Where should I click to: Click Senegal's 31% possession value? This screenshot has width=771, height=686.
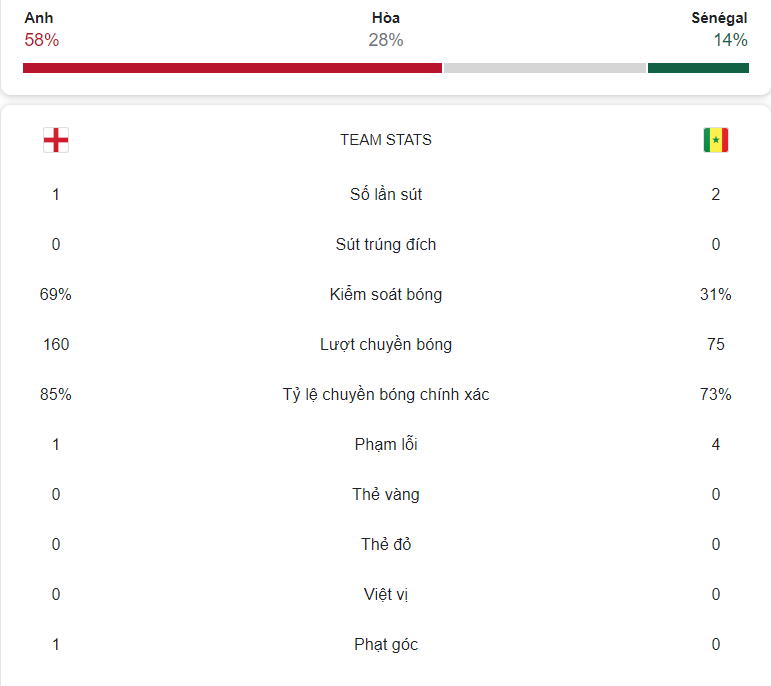click(715, 294)
